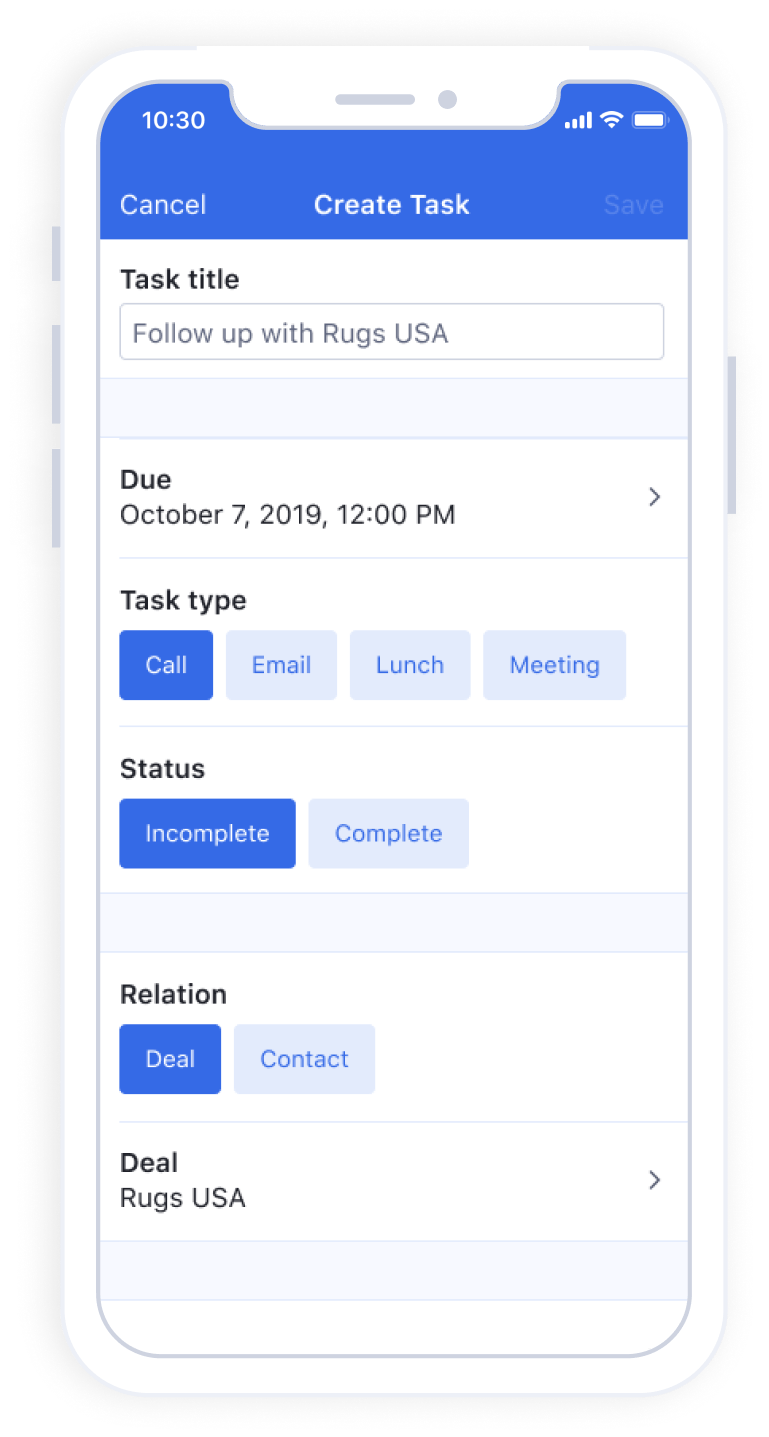
Task: Tap the battery indicator icon
Action: pos(649,120)
